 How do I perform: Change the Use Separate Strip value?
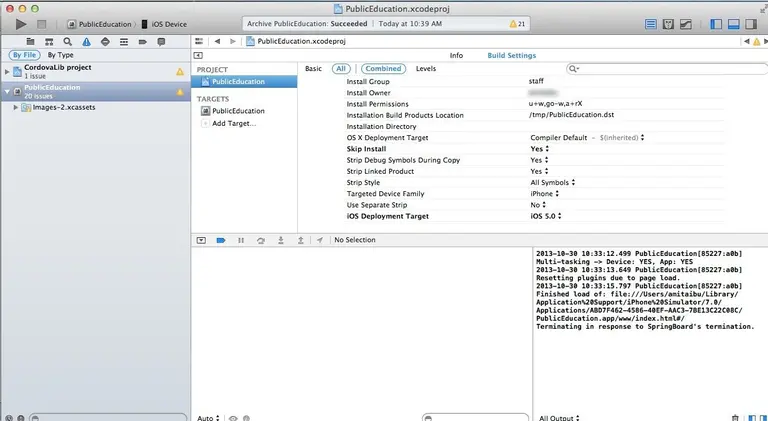[538, 206]
